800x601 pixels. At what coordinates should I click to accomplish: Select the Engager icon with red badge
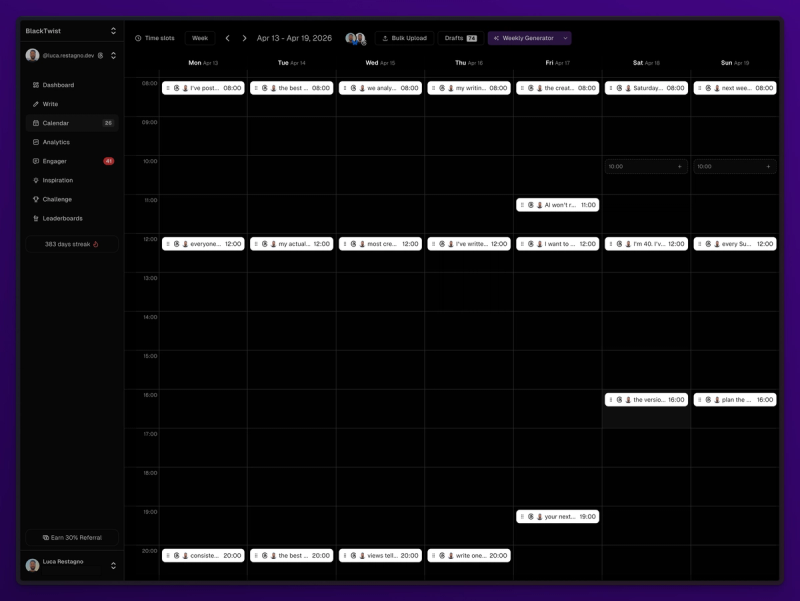(x=38, y=161)
